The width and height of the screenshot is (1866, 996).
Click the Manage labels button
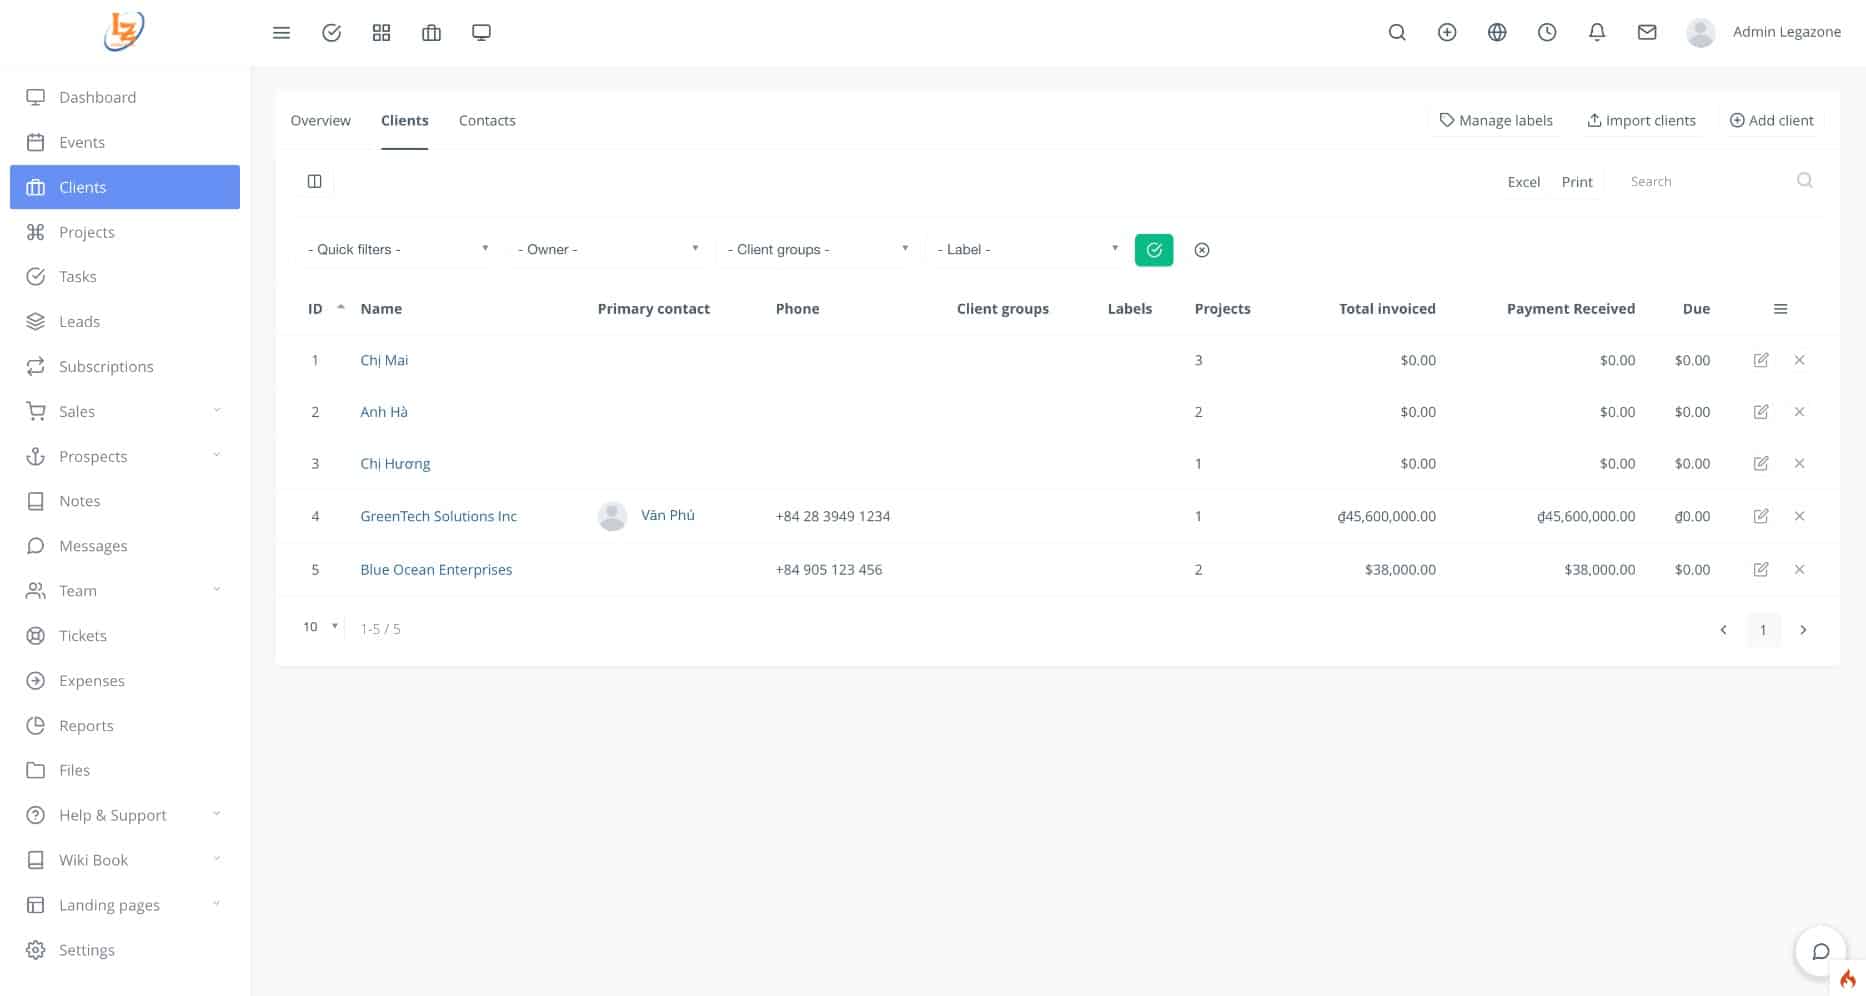click(1496, 121)
